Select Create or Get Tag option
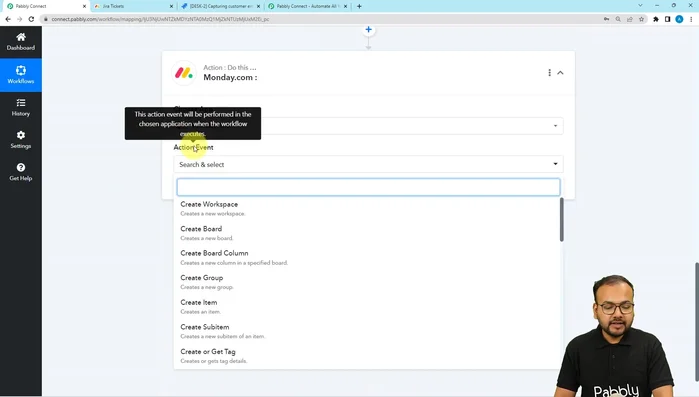Viewport: 699px width, 397px height. tap(368, 356)
